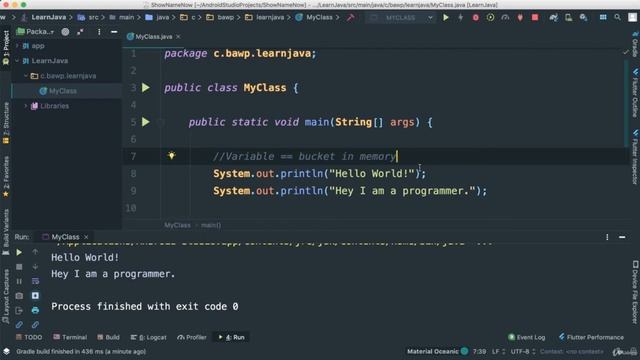Open the Profiler tool window
This screenshot has height=360, width=640.
tap(192, 337)
